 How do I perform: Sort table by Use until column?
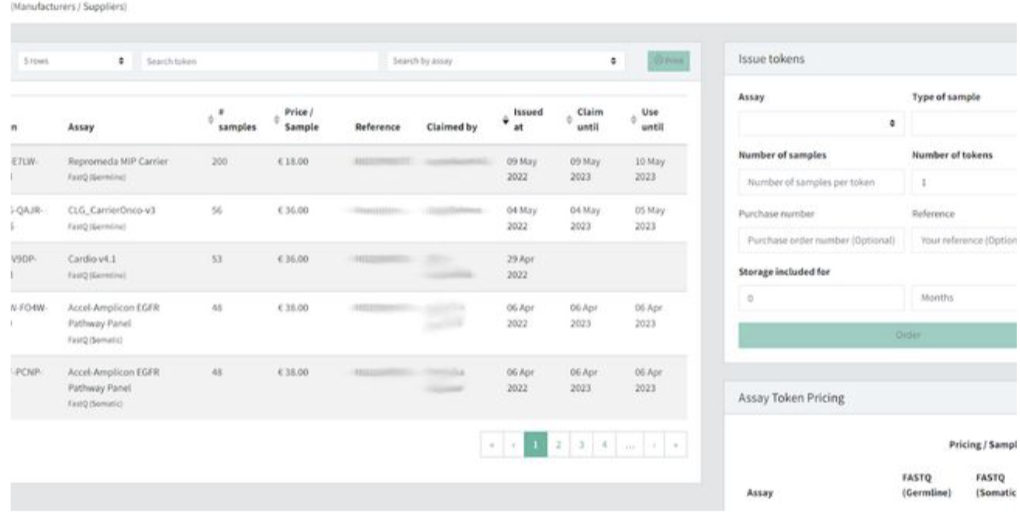click(x=650, y=120)
